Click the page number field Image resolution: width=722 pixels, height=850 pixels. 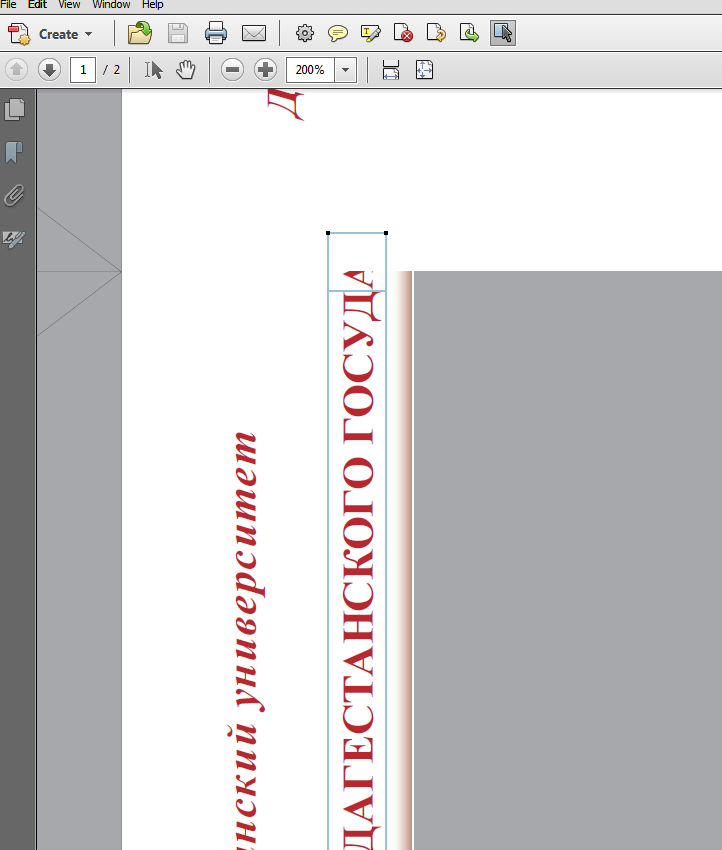[x=83, y=70]
